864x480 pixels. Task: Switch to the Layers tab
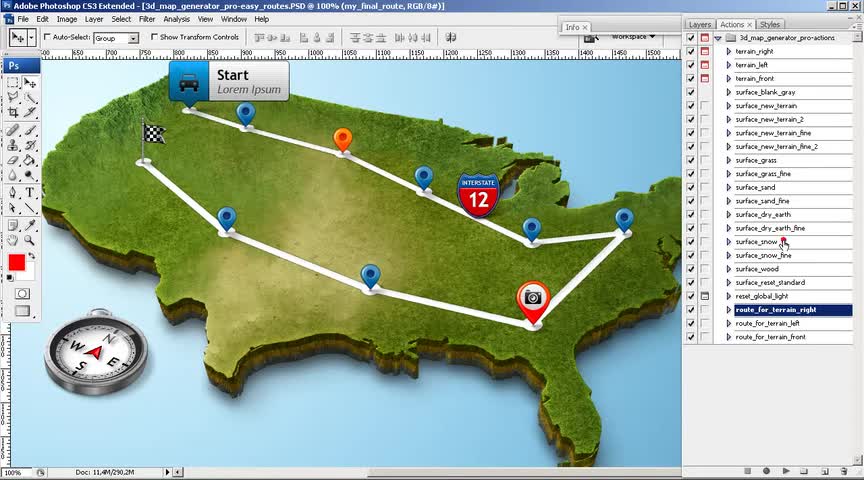click(700, 25)
